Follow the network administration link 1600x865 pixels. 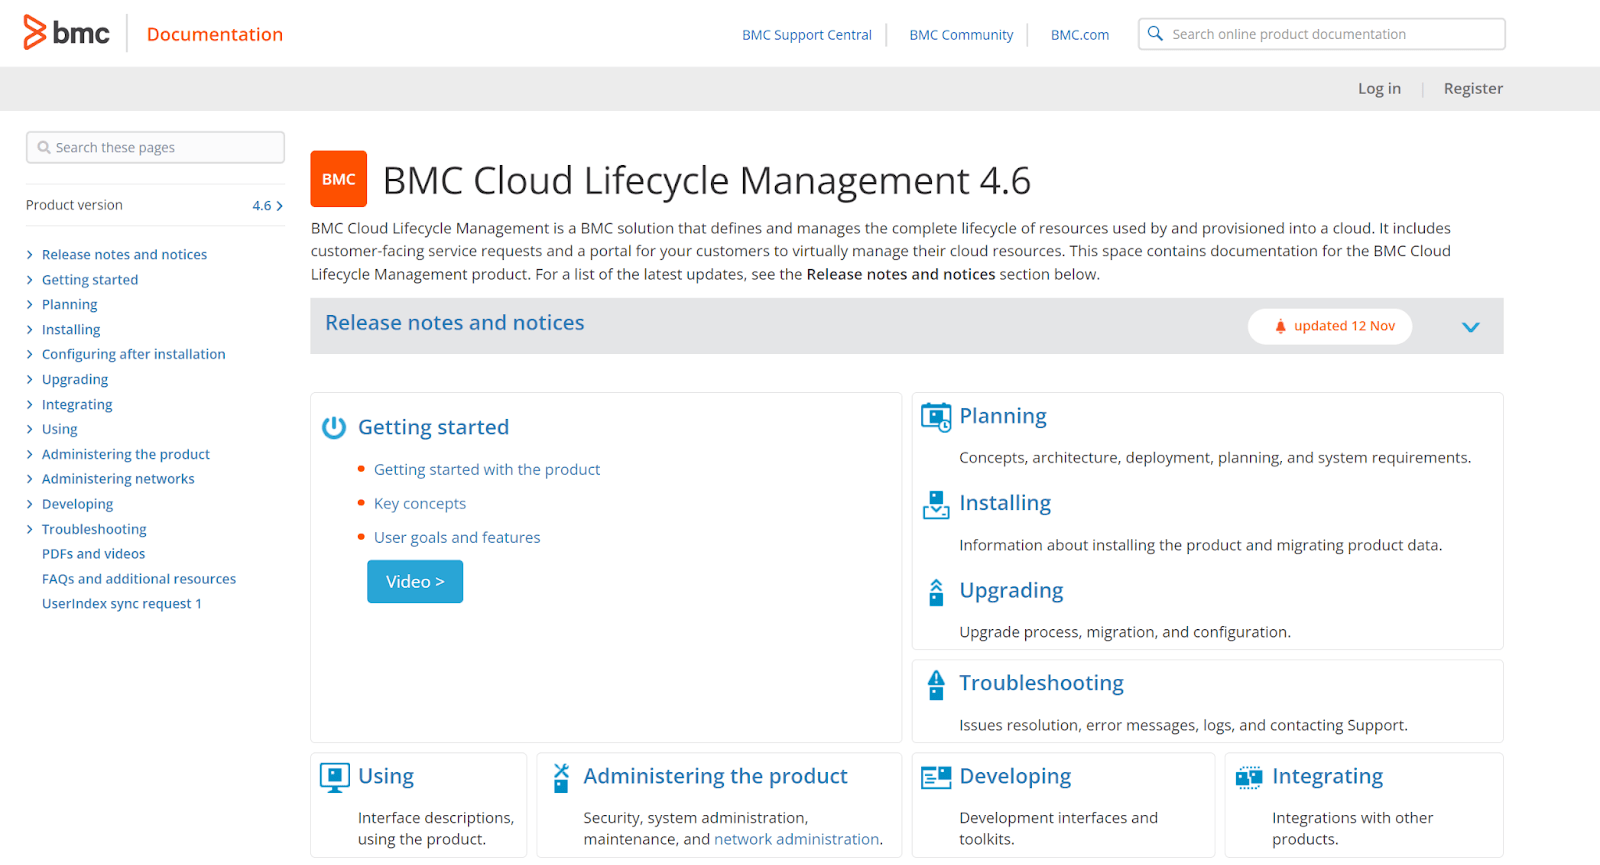797,840
